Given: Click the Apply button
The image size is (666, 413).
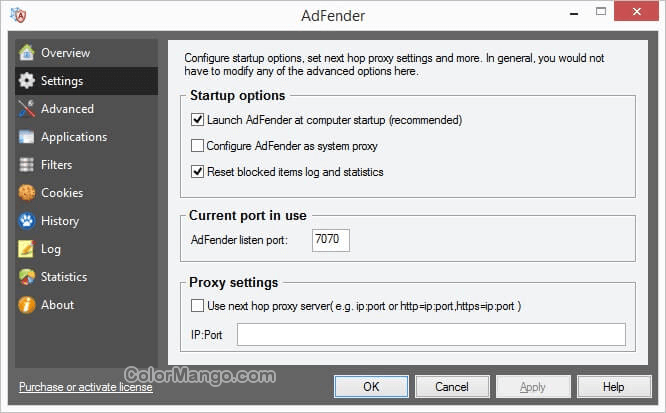Looking at the screenshot, I should (533, 387).
